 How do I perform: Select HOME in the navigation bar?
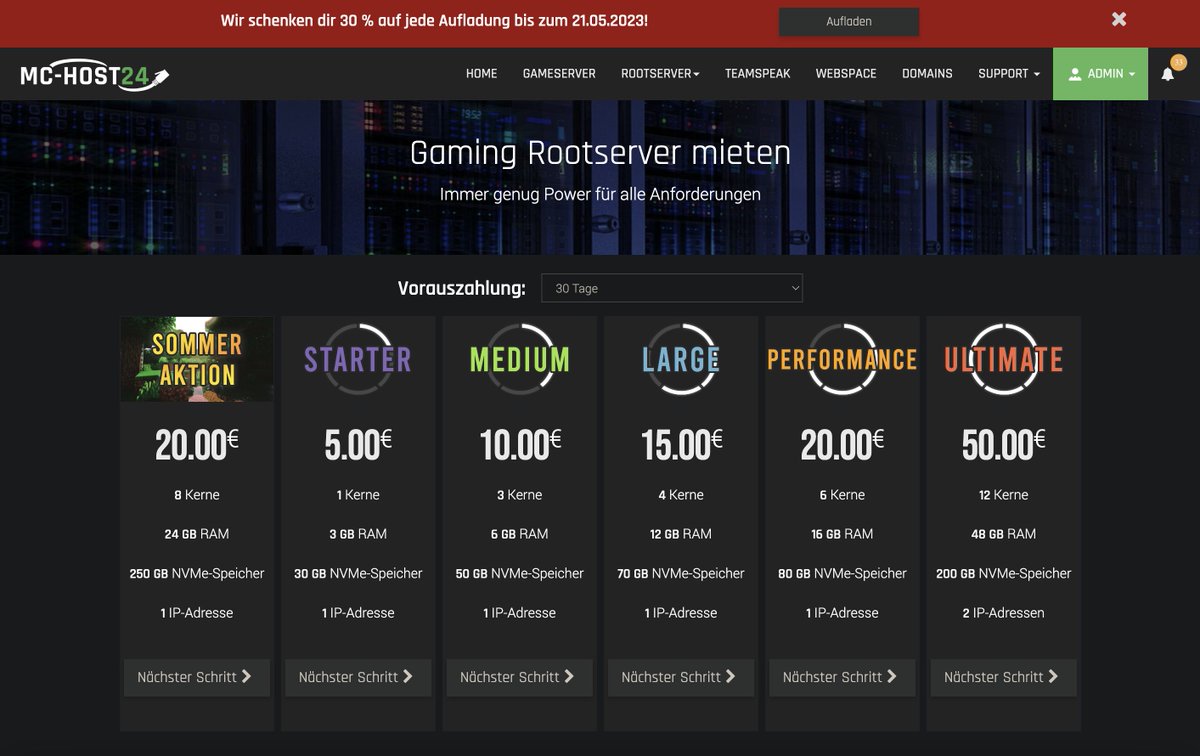pyautogui.click(x=481, y=73)
